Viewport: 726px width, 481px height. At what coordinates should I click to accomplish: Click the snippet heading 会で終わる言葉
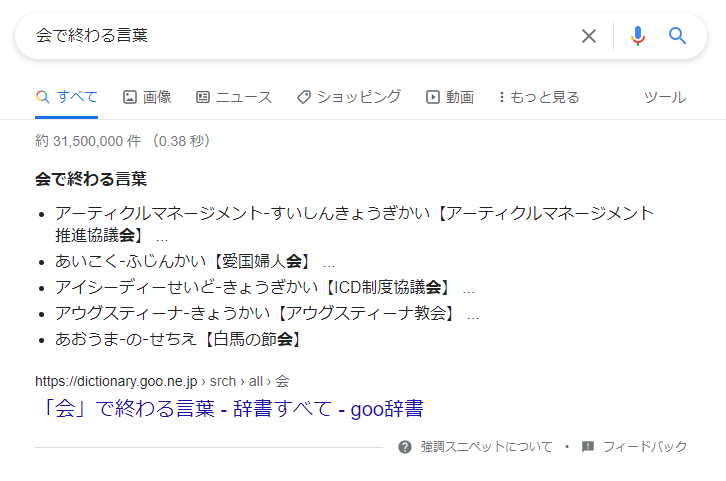click(91, 179)
